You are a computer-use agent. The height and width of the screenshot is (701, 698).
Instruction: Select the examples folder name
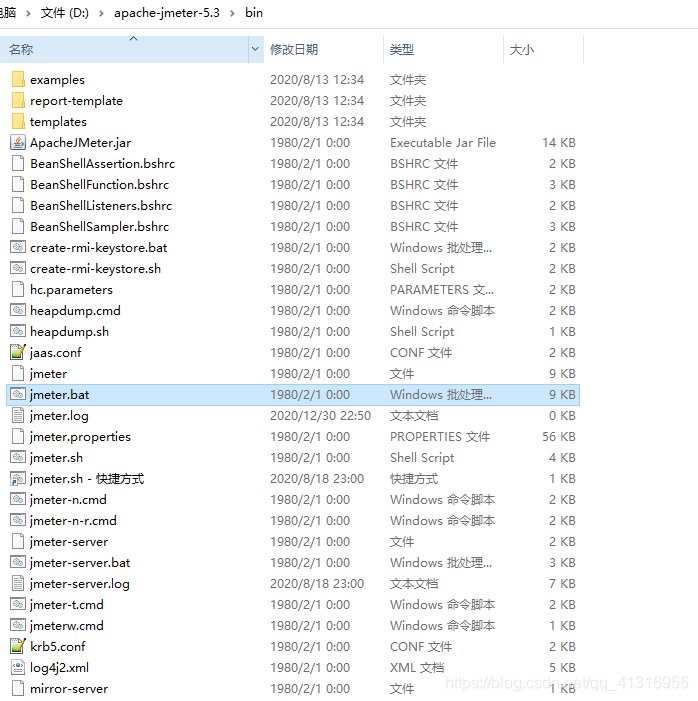(x=57, y=80)
